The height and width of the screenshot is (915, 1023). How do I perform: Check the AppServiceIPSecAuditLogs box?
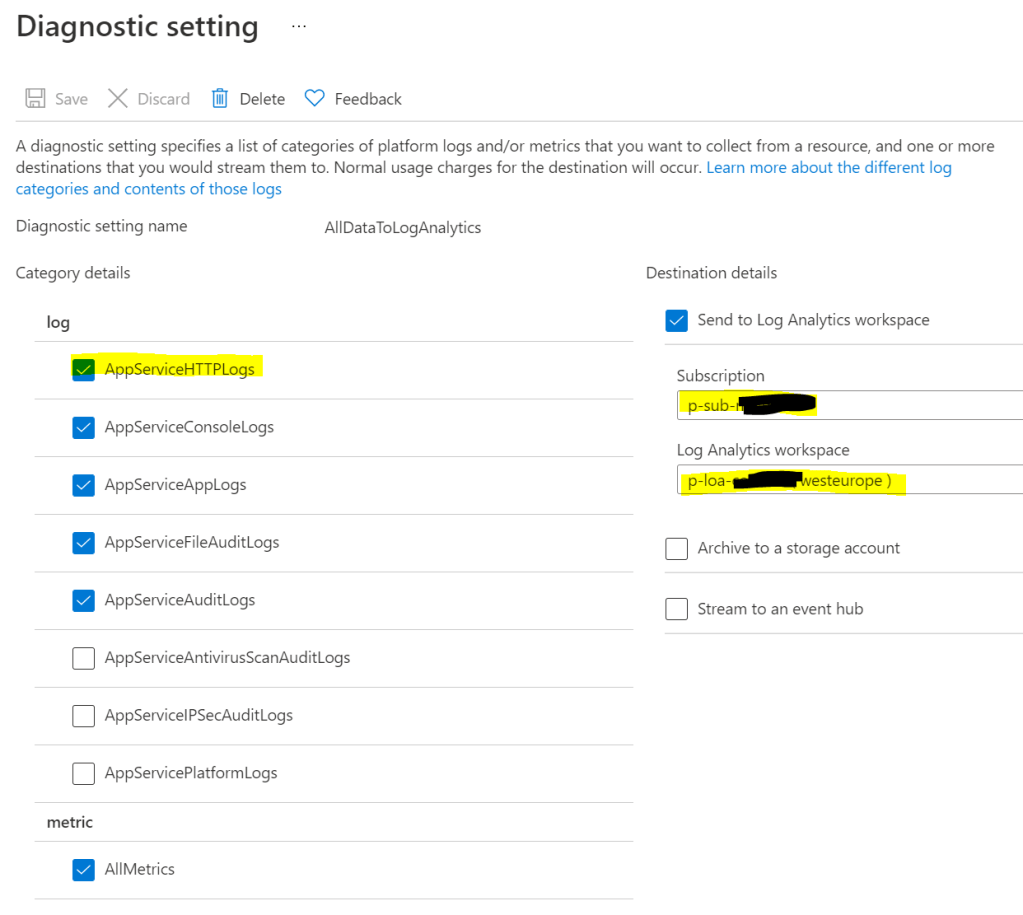[x=84, y=716]
